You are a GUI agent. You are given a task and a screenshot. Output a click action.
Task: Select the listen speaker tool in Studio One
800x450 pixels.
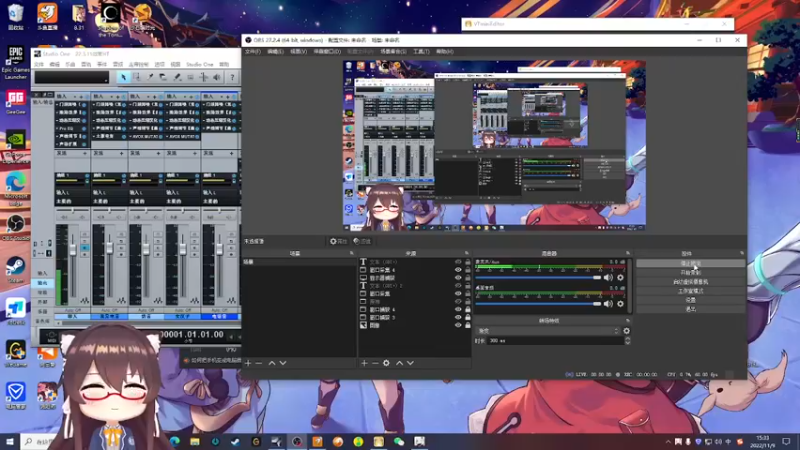217,77
